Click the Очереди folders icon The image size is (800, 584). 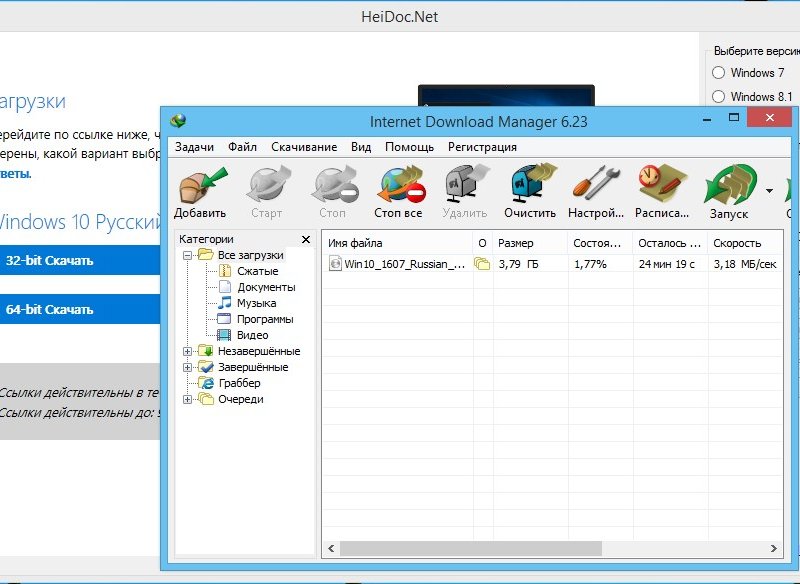[x=206, y=398]
